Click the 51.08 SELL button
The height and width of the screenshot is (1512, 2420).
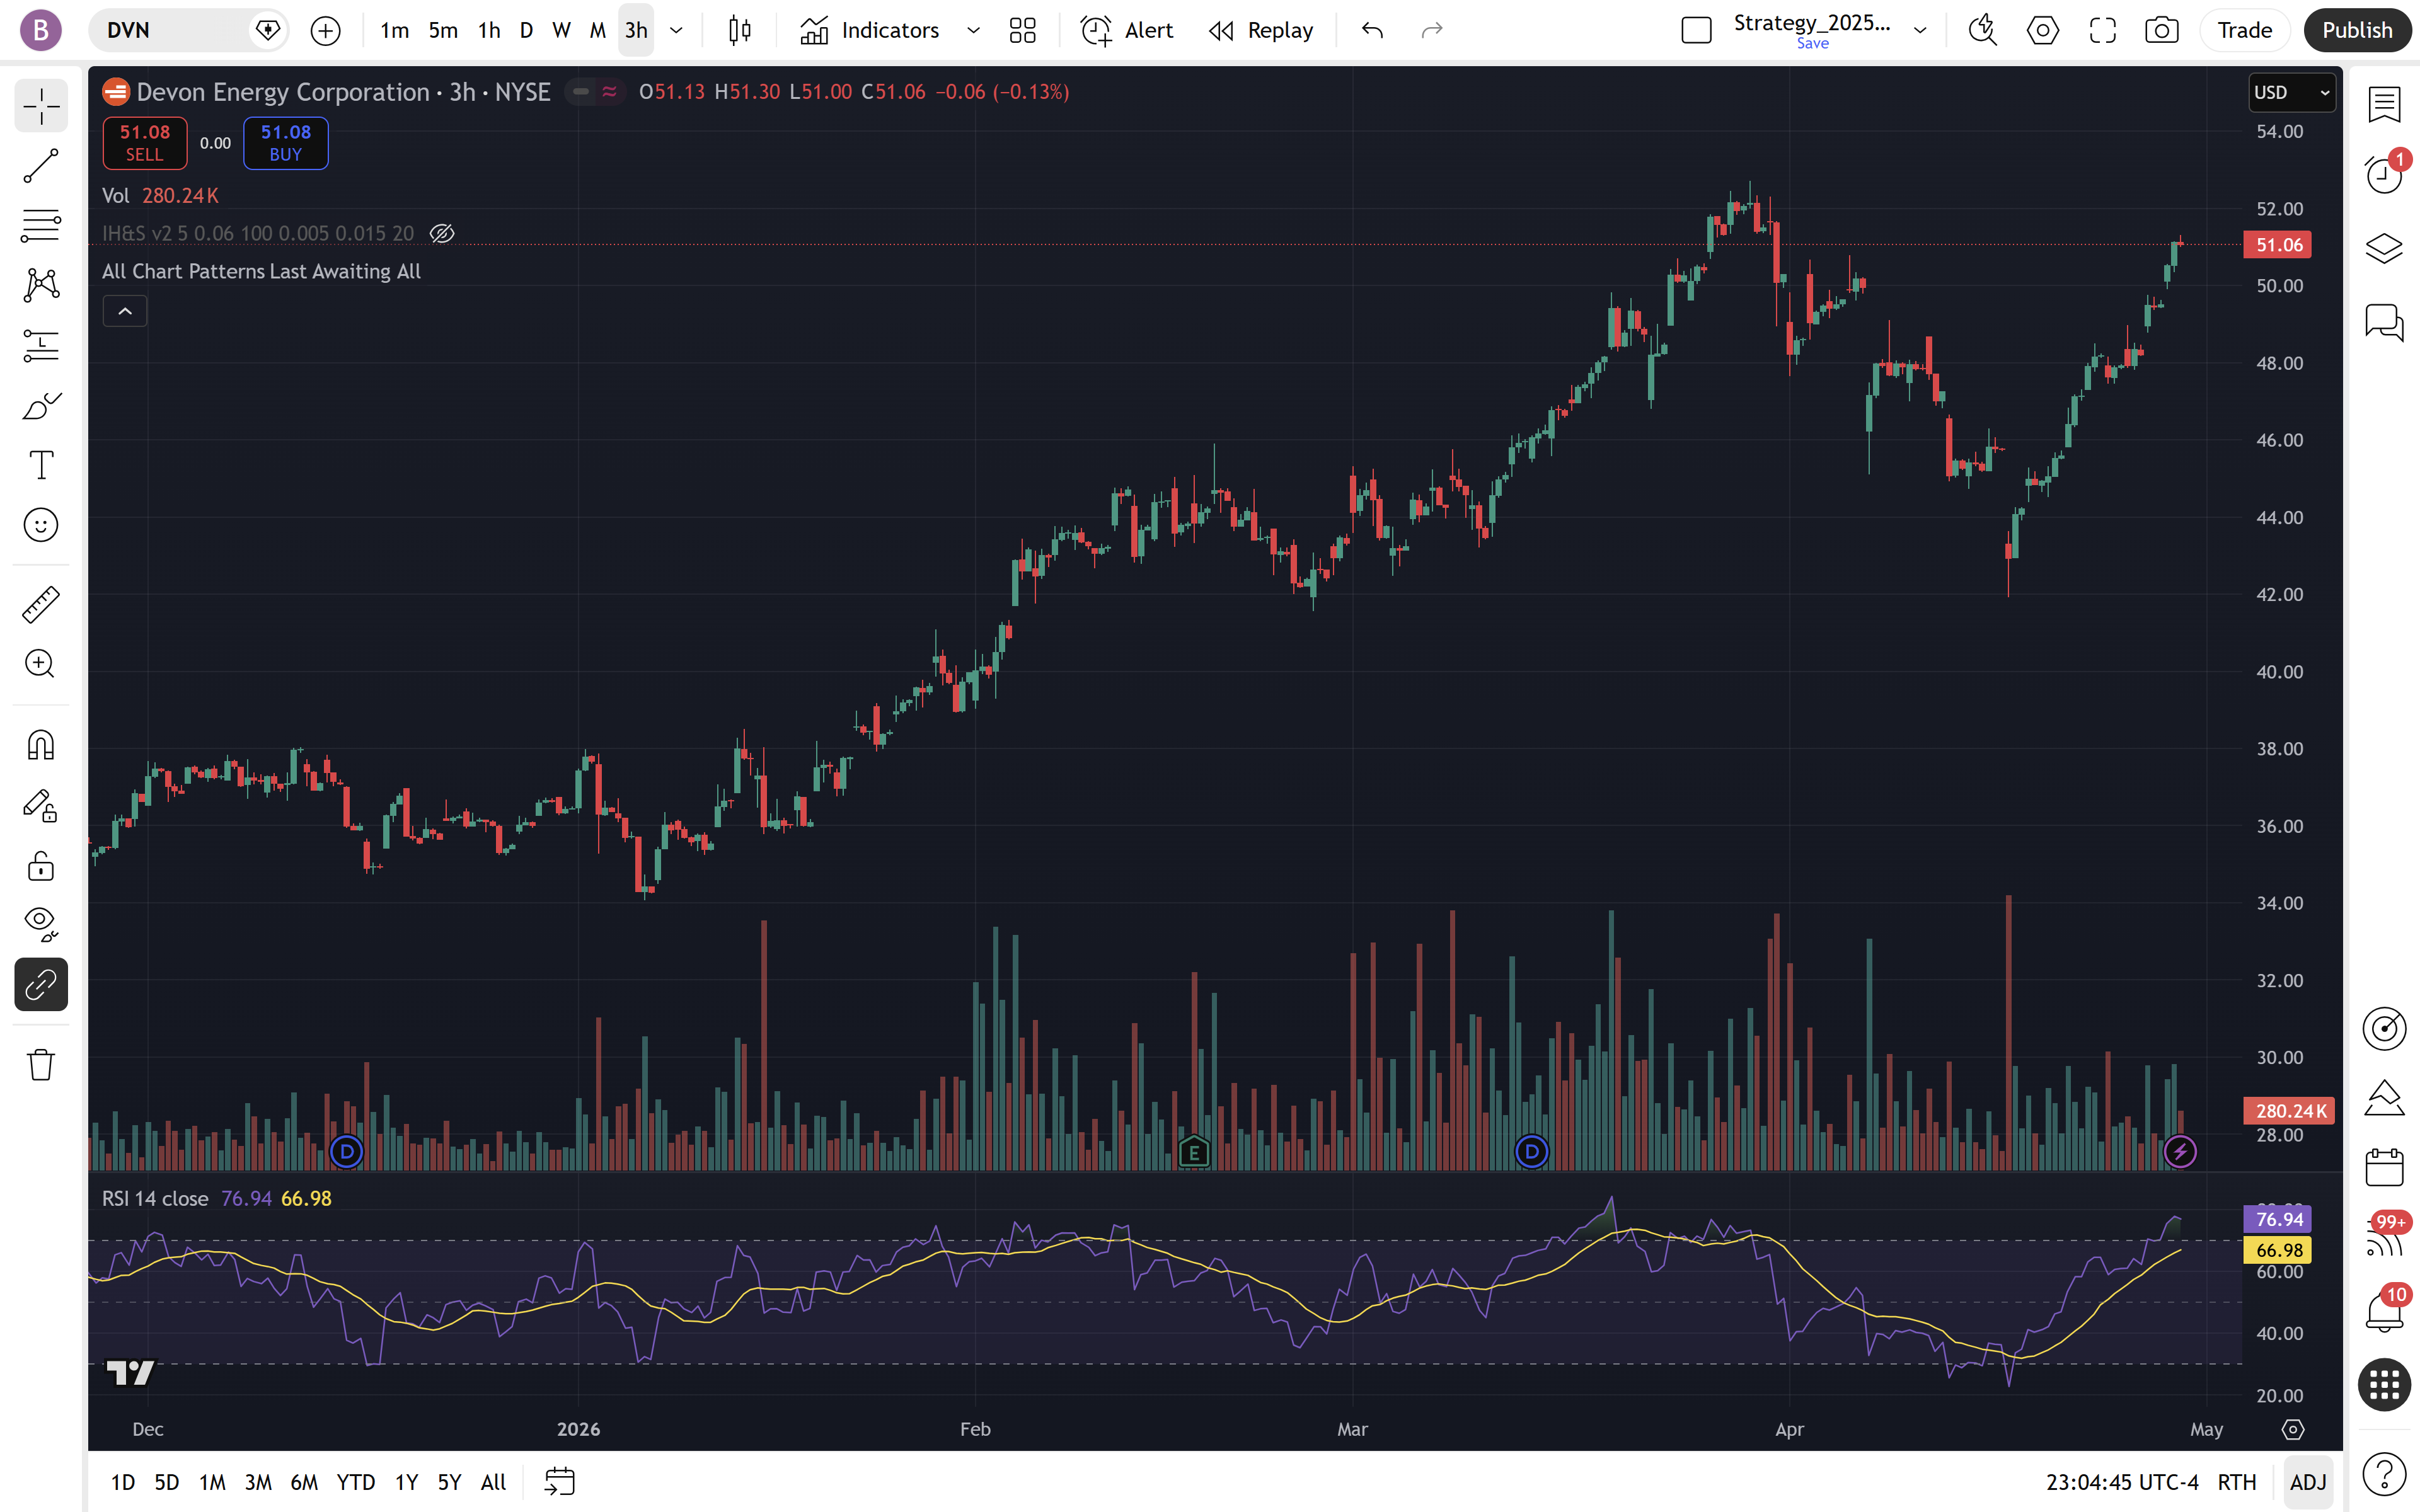145,143
